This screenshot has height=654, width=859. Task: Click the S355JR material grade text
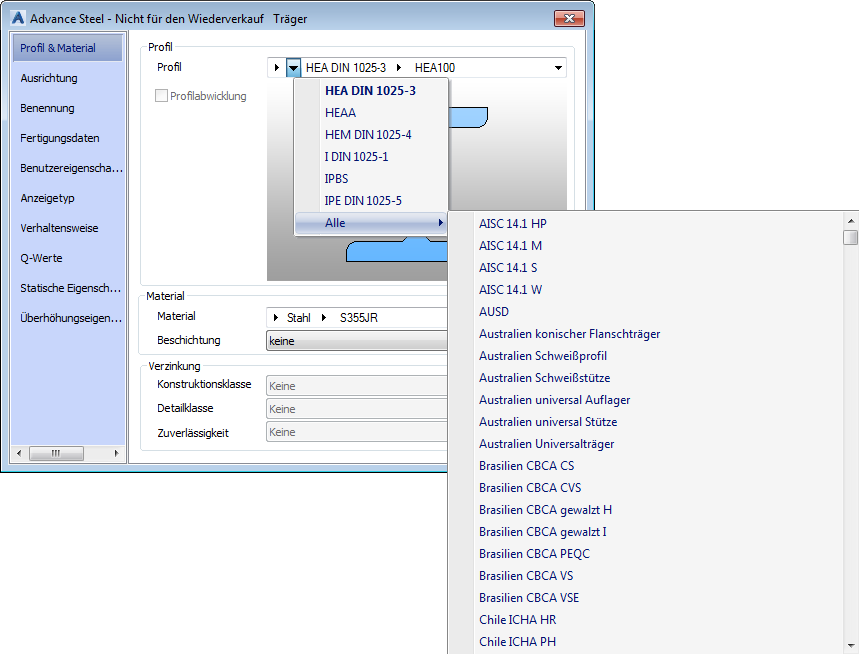click(x=359, y=318)
